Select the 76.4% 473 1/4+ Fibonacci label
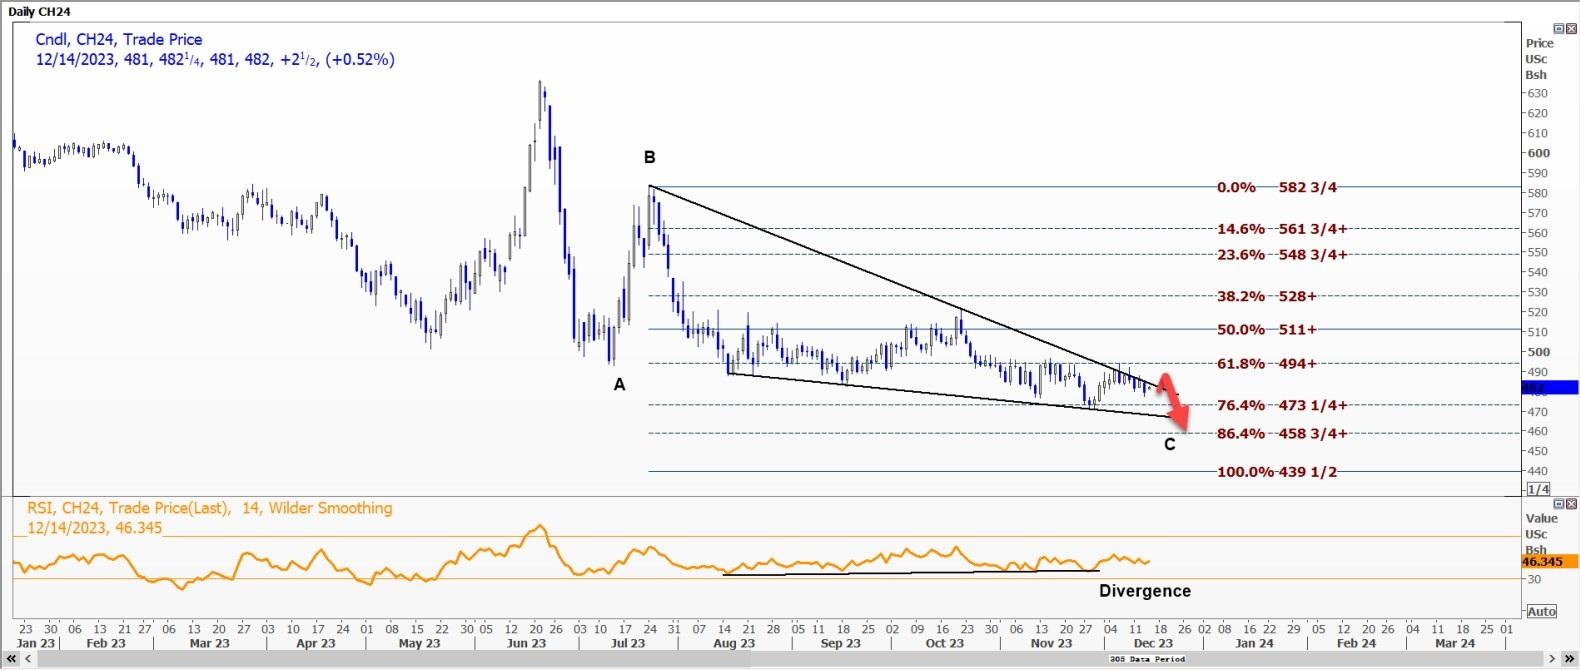 coord(1282,405)
